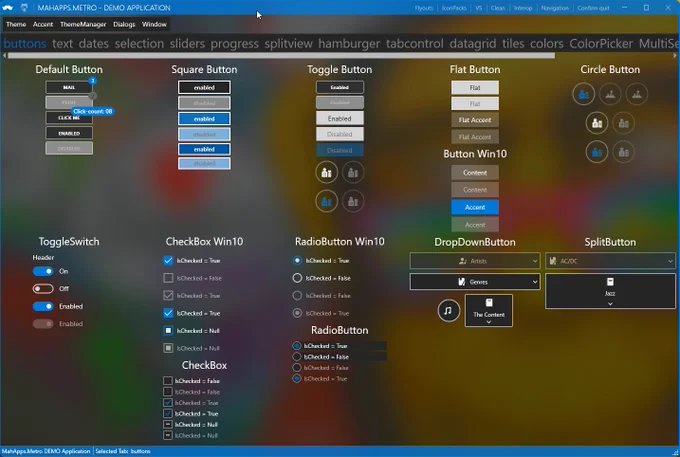This screenshot has width=680, height=457.
Task: Open the hamburger tab
Action: 349,44
